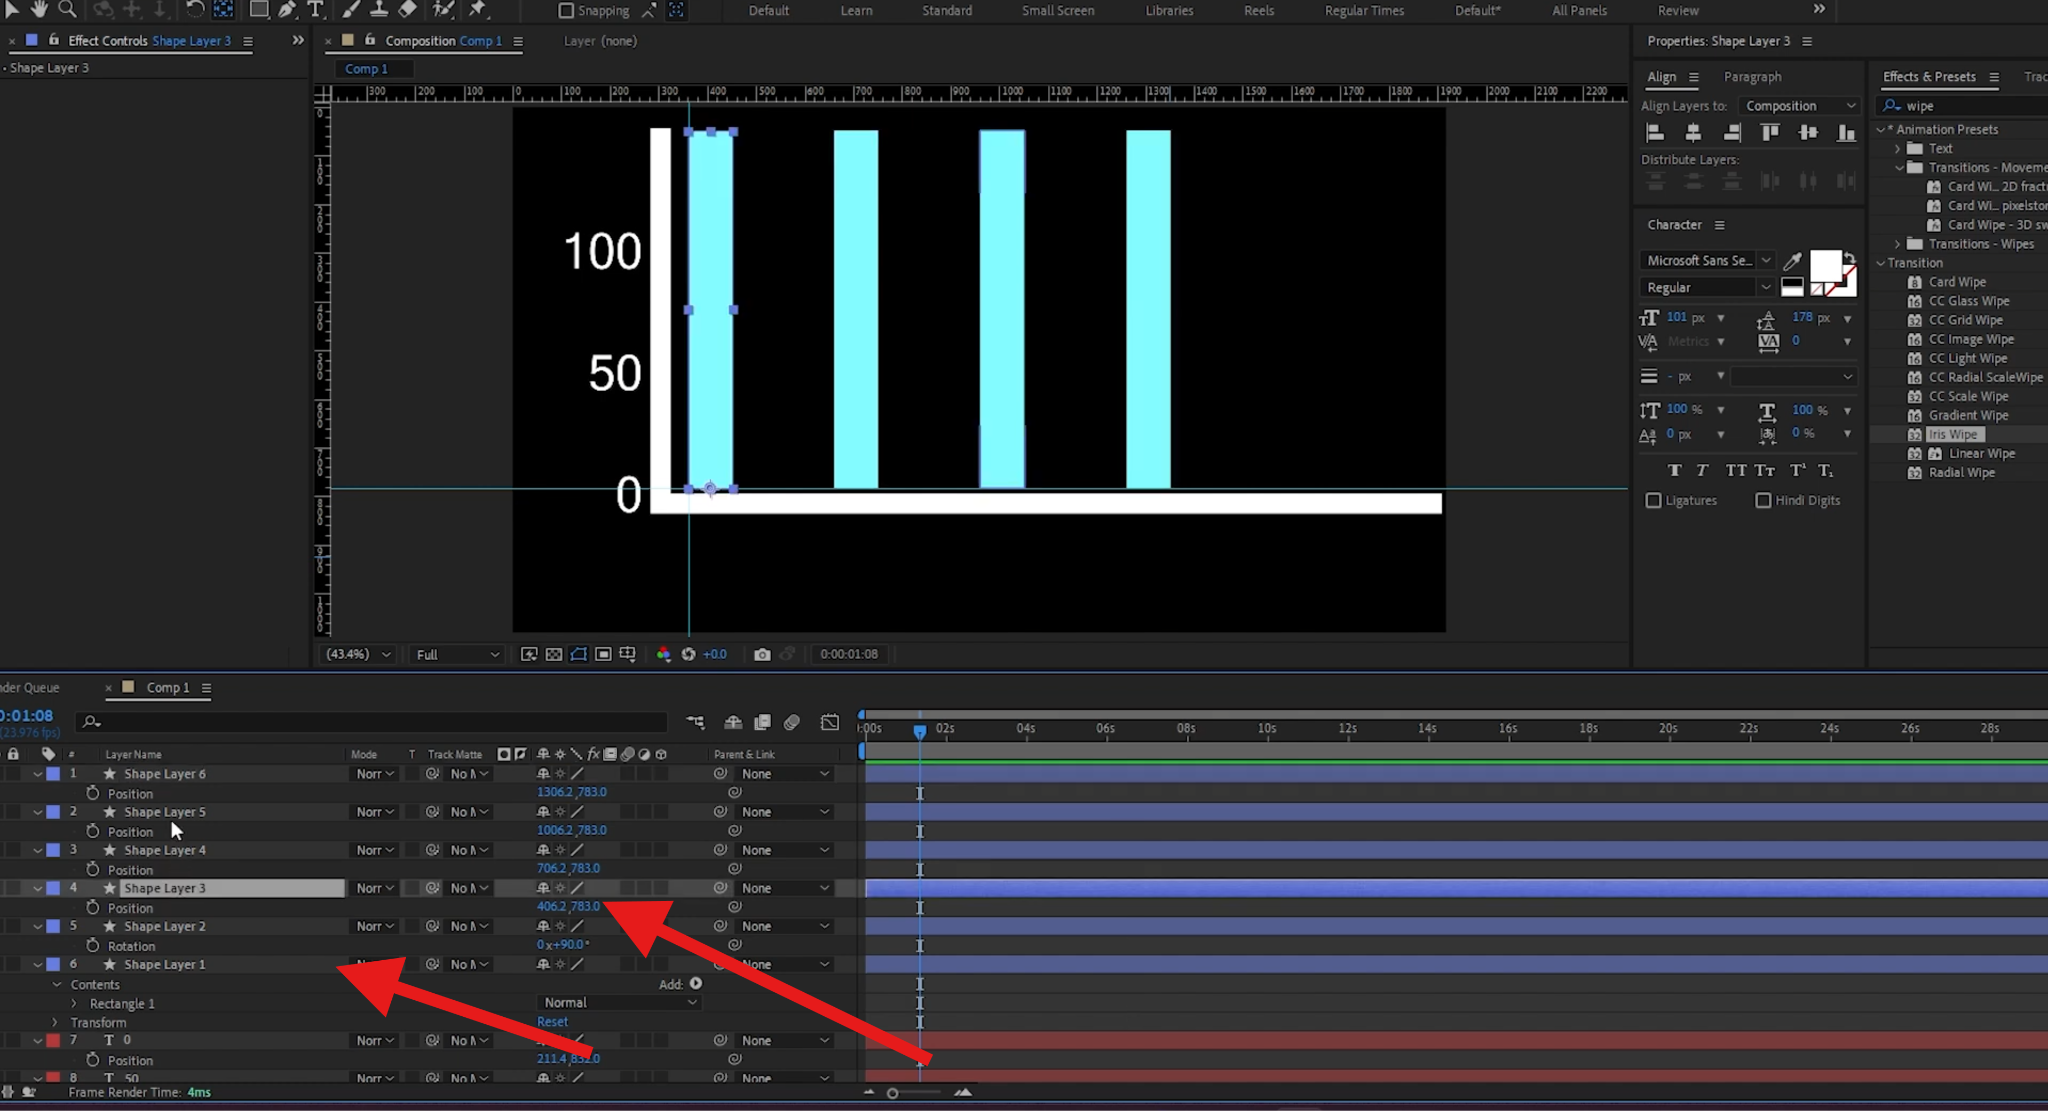The image size is (2048, 1111).
Task: Select the Type tool
Action: pyautogui.click(x=316, y=10)
